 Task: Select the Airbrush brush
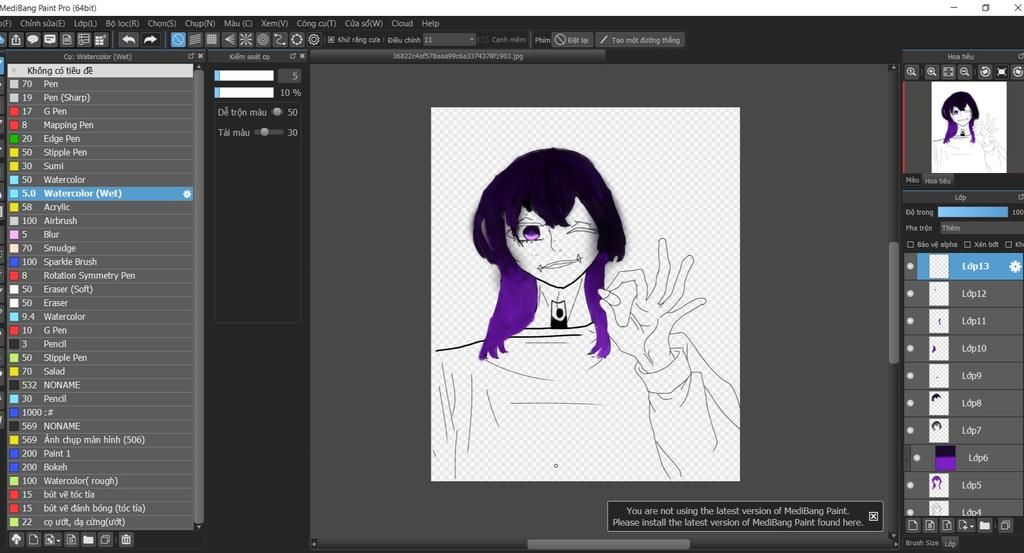(x=101, y=221)
